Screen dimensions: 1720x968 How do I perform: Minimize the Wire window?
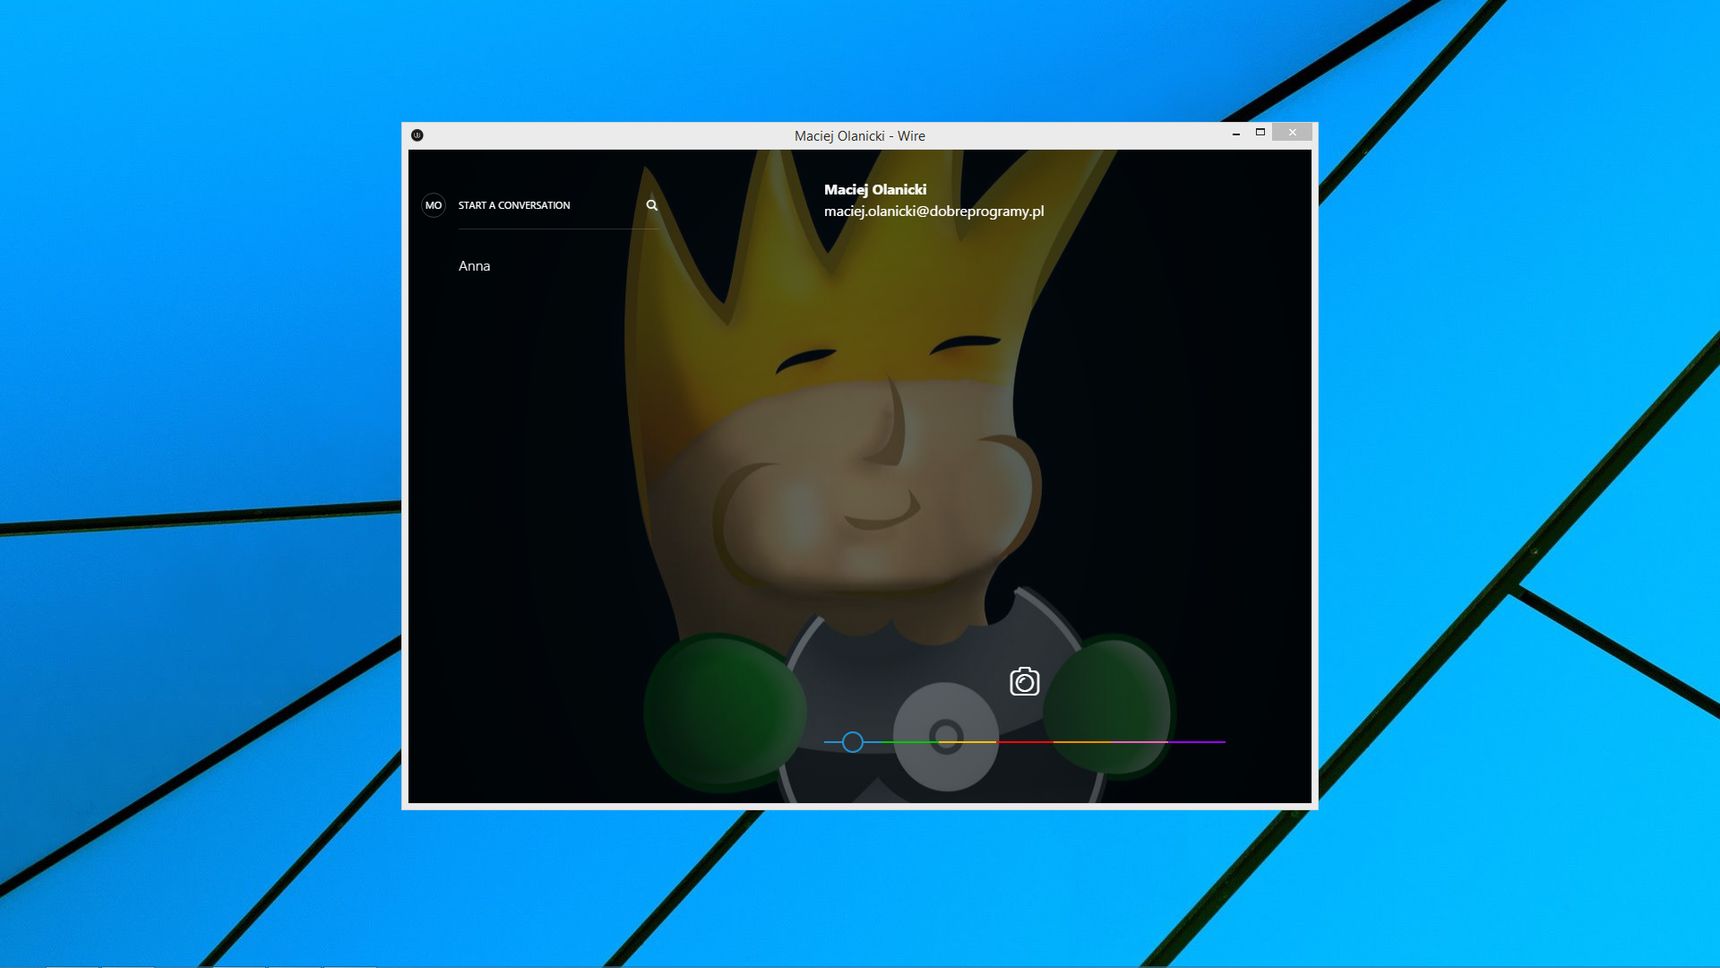point(1236,133)
